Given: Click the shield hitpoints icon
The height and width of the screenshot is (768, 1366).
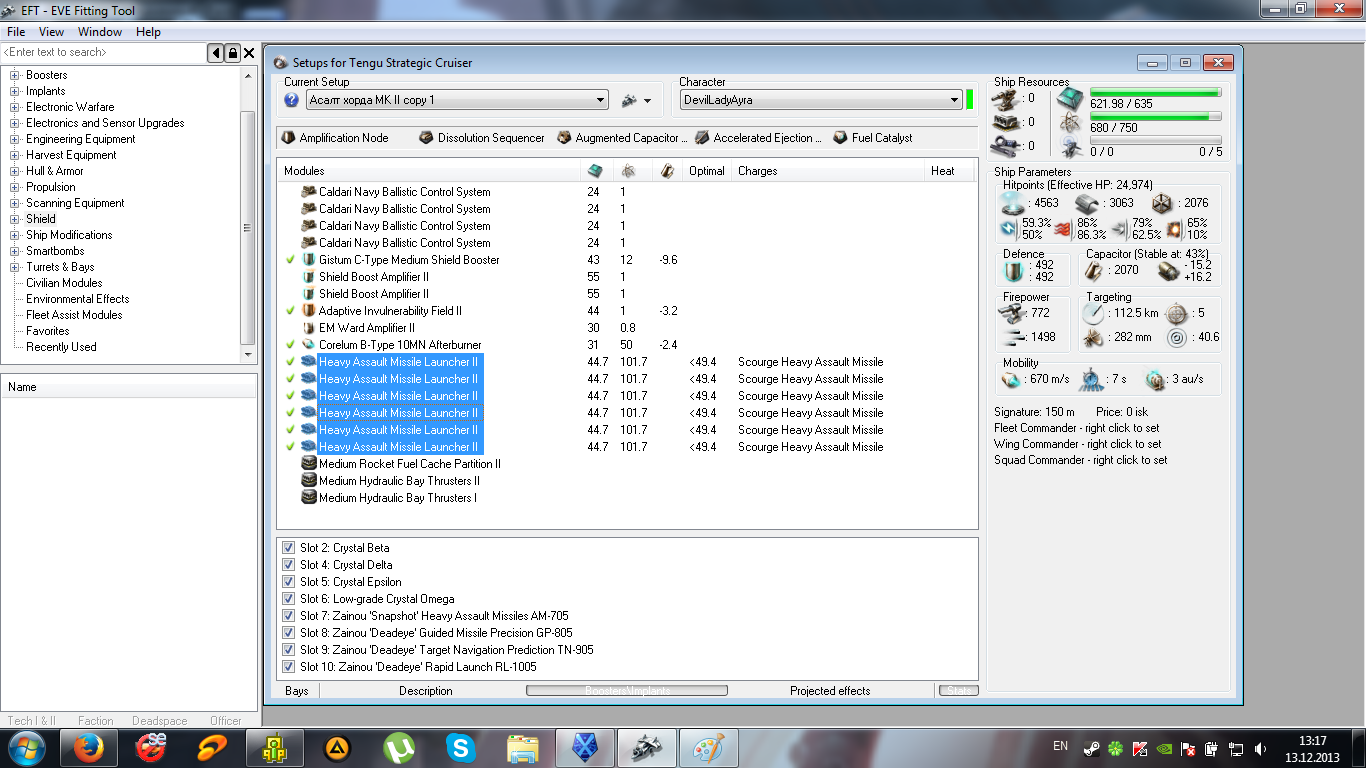Looking at the screenshot, I should 1015,203.
